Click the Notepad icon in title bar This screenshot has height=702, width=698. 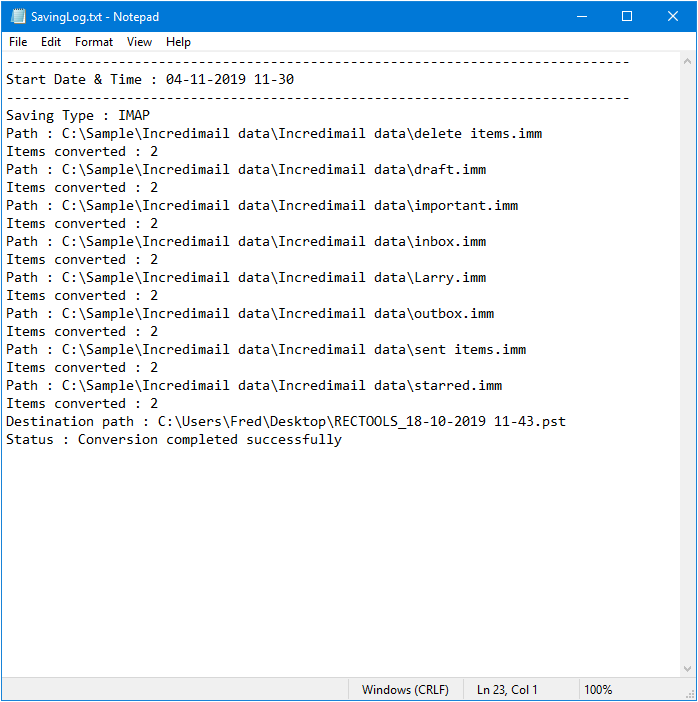[x=18, y=17]
